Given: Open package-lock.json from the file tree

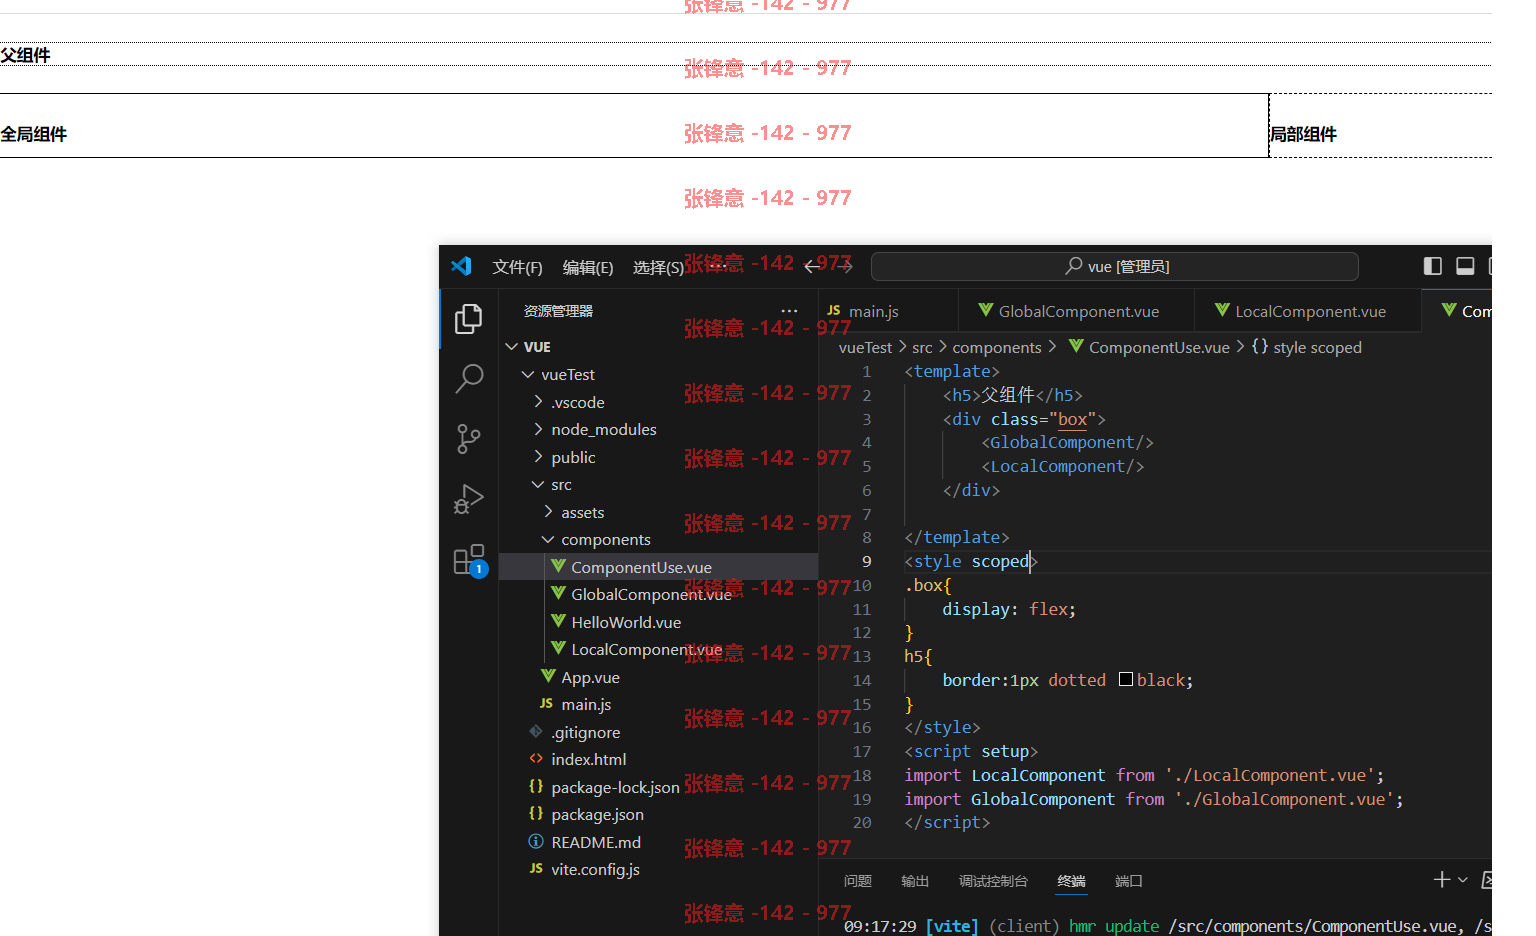Looking at the screenshot, I should pyautogui.click(x=615, y=787).
